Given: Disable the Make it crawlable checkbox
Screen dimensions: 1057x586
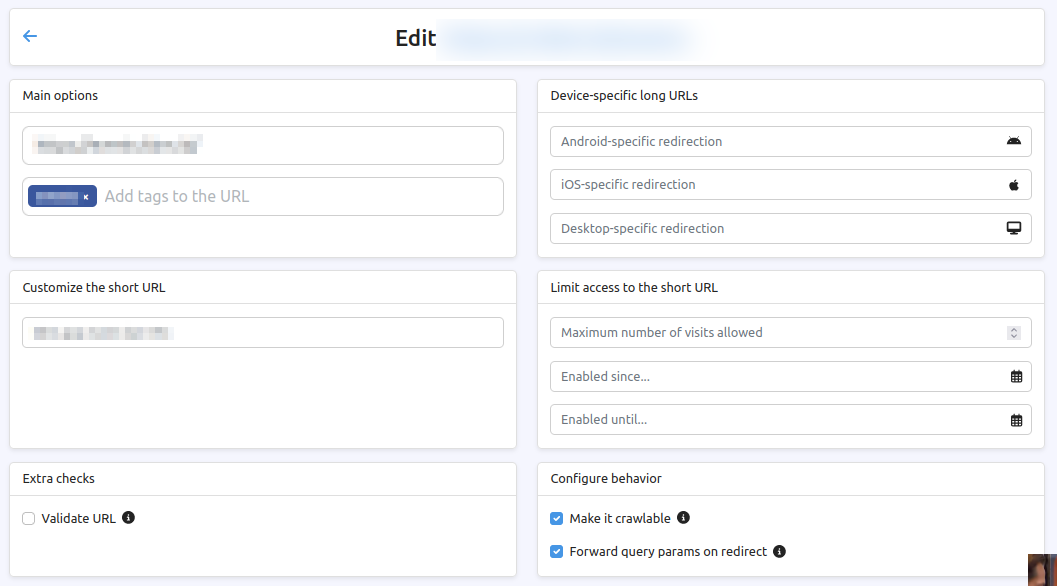Looking at the screenshot, I should (x=556, y=518).
